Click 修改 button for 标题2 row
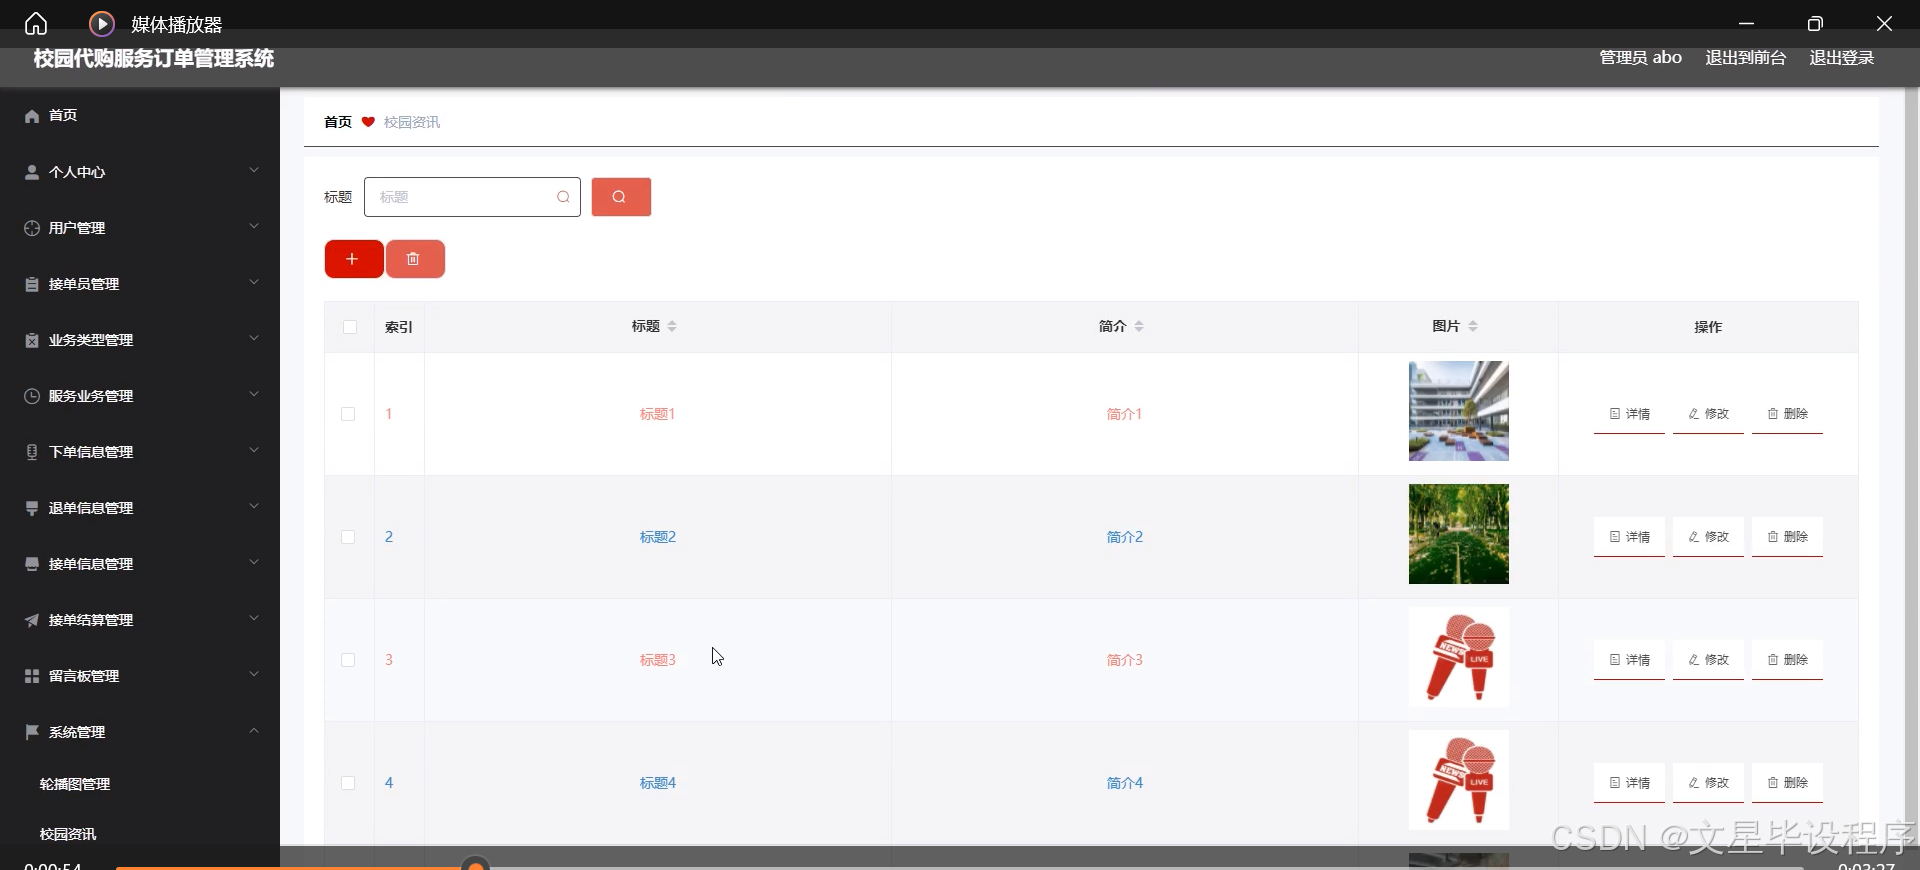 [1708, 537]
